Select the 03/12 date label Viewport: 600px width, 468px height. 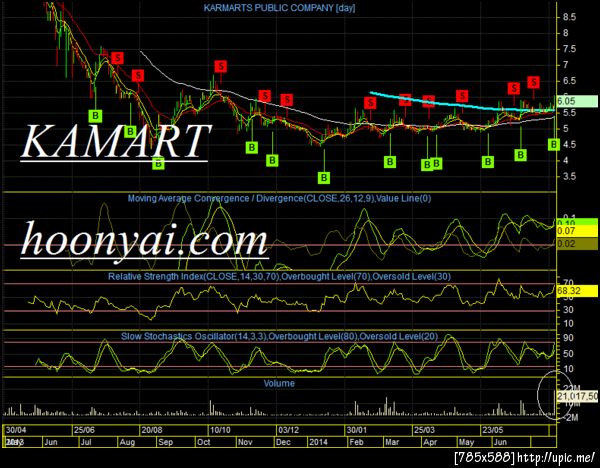[x=288, y=430]
